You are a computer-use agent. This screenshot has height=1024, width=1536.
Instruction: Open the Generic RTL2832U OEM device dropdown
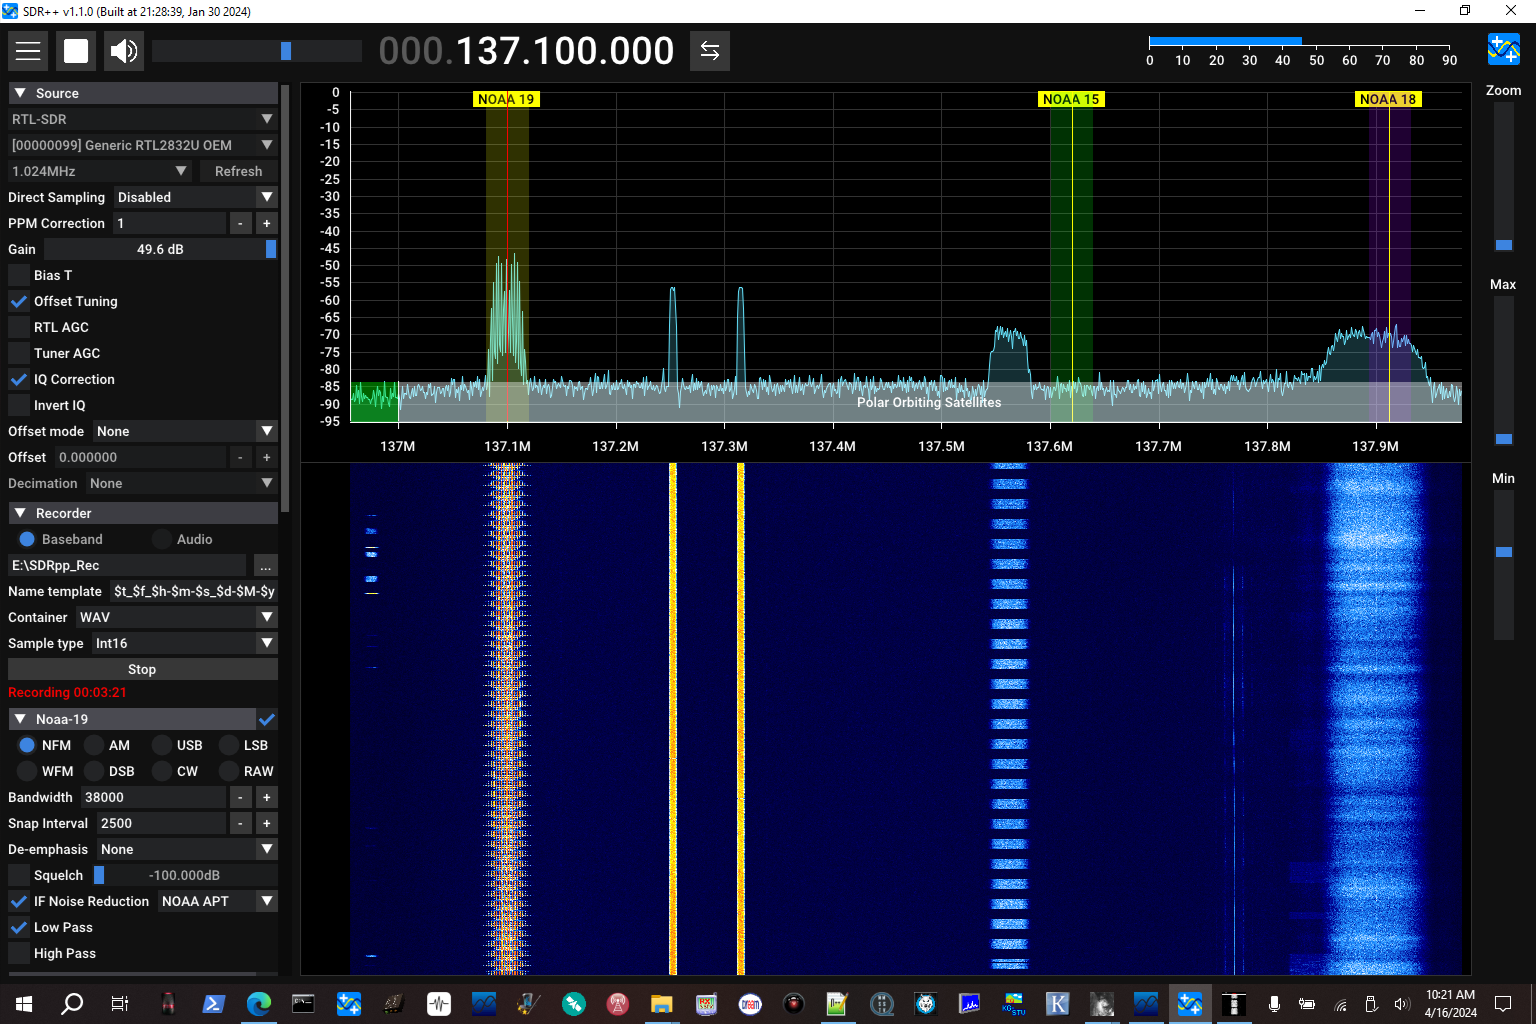(143, 145)
